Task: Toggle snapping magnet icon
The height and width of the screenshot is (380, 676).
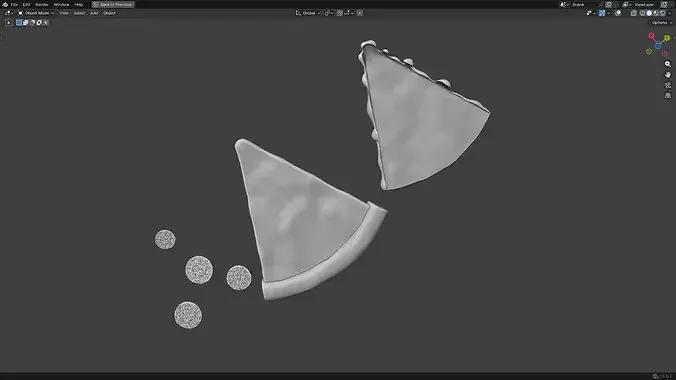Action: tap(340, 13)
